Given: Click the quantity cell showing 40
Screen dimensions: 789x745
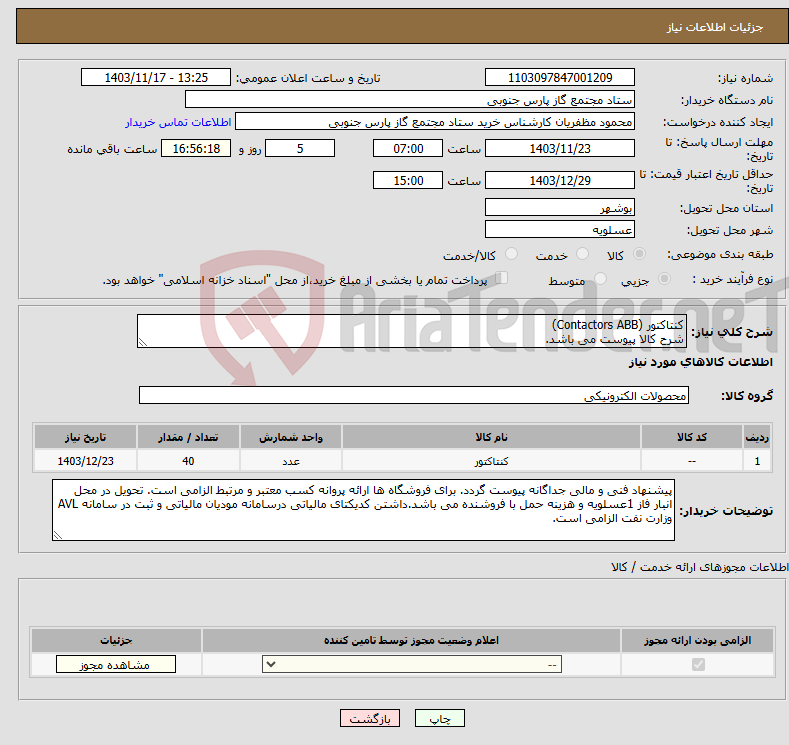Looking at the screenshot, I should tap(188, 461).
